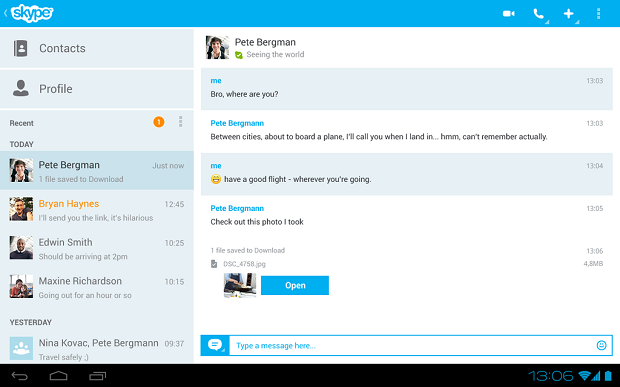This screenshot has width=620, height=387.
Task: Tap the Skype logo to go back
Action: 32,13
